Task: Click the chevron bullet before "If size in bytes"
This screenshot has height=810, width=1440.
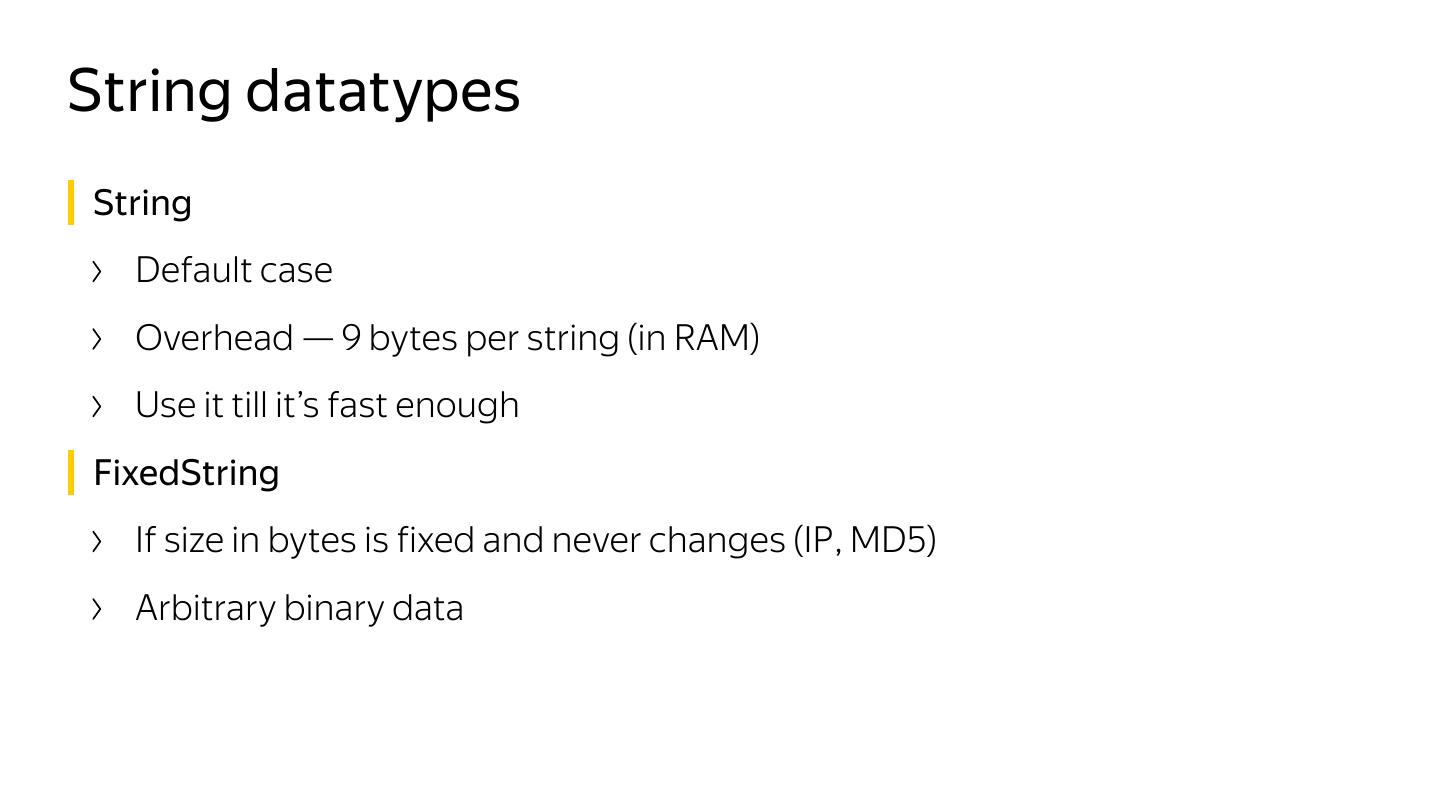Action: click(97, 541)
